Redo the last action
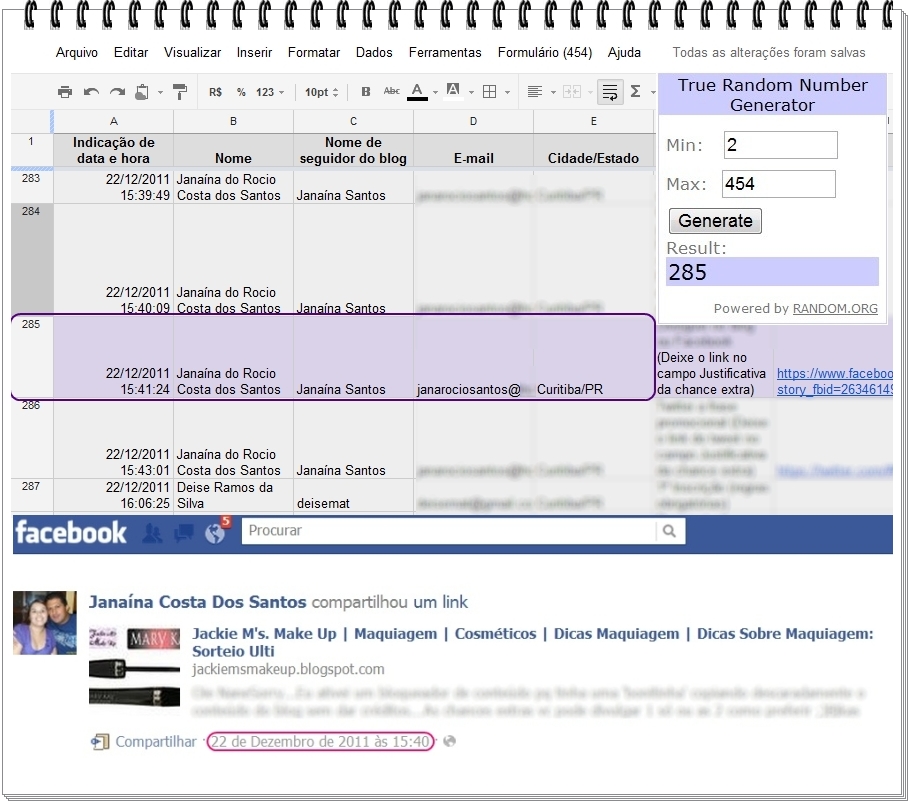This screenshot has width=910, height=803. point(117,92)
